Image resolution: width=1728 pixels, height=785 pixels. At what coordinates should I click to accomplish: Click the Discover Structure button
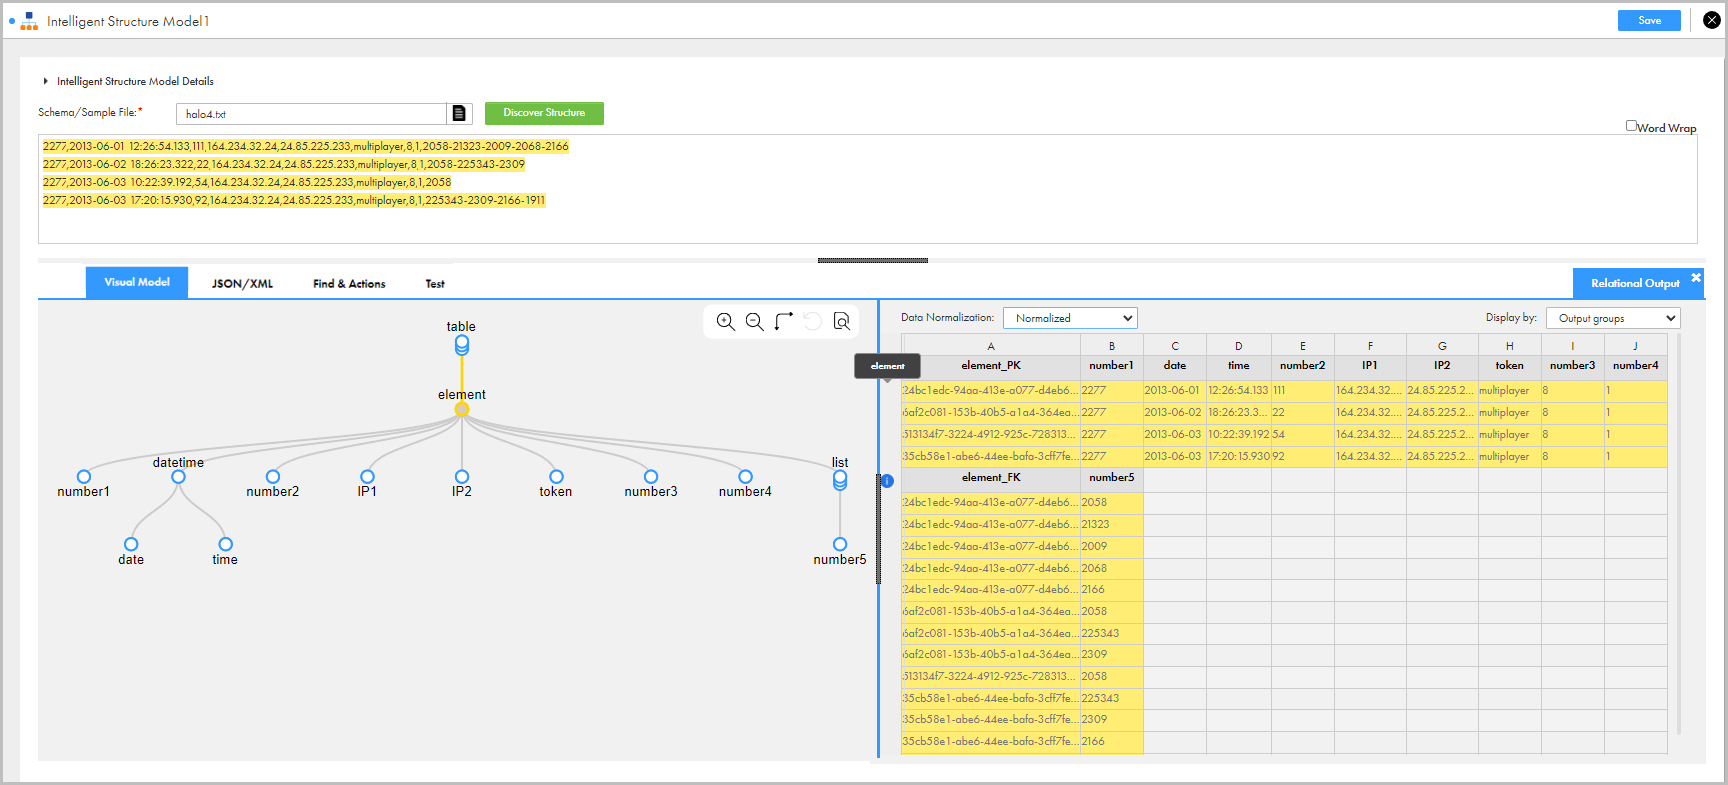coord(544,113)
